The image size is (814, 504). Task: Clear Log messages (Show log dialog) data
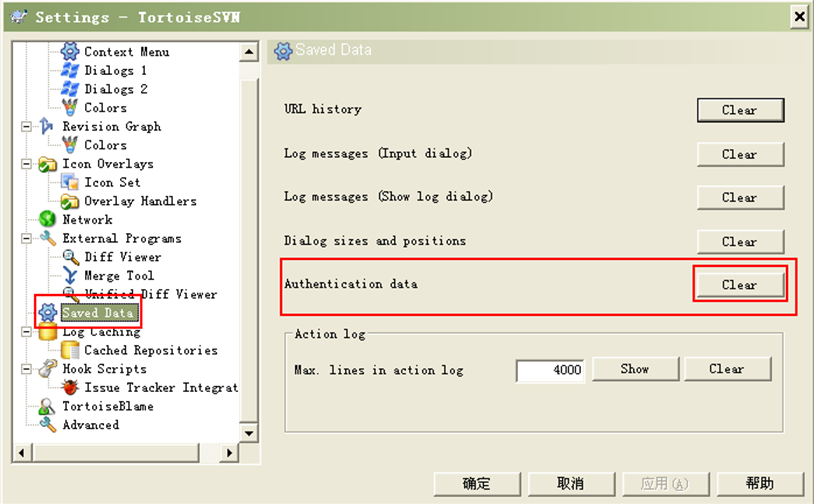click(x=740, y=197)
